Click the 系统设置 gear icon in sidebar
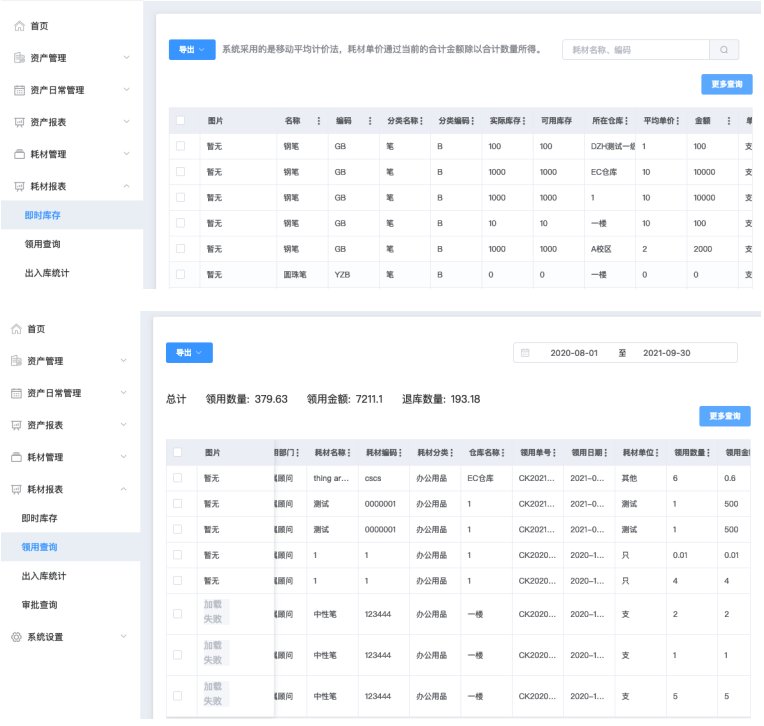Screen dimensions: 764x726 click(16, 637)
